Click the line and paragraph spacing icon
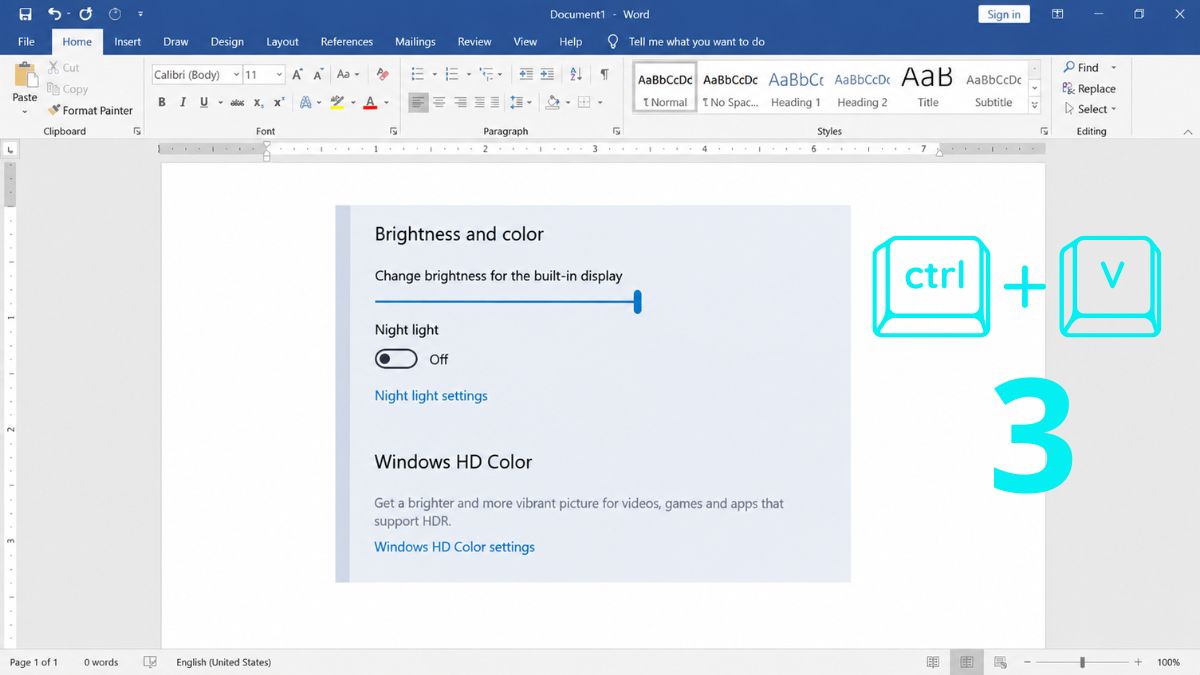This screenshot has height=675, width=1200. point(516,102)
